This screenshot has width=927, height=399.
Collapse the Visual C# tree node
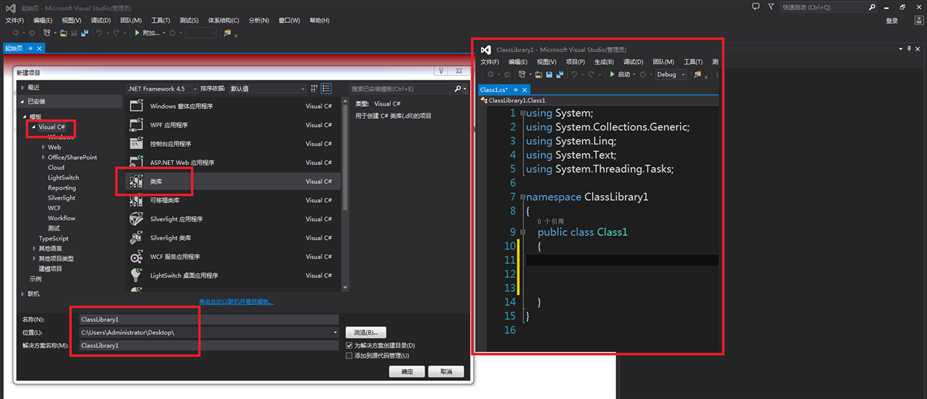[x=34, y=127]
